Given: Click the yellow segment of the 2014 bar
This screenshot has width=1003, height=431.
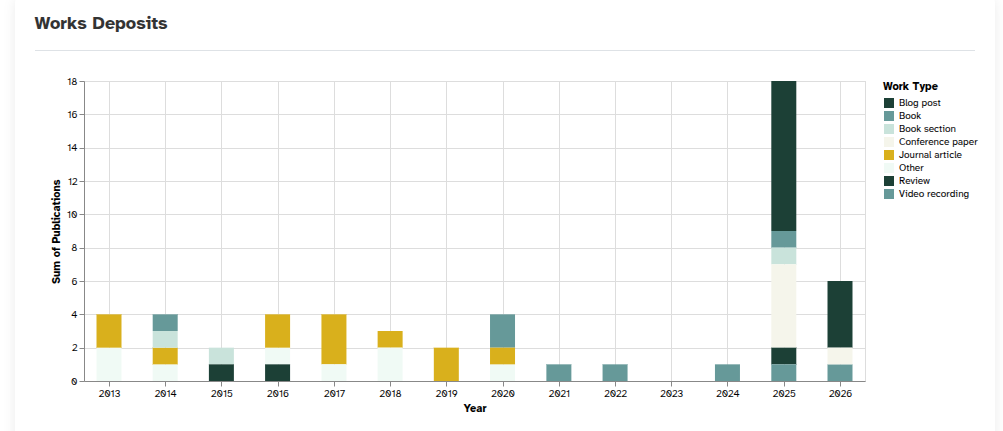Looking at the screenshot, I should pyautogui.click(x=165, y=356).
